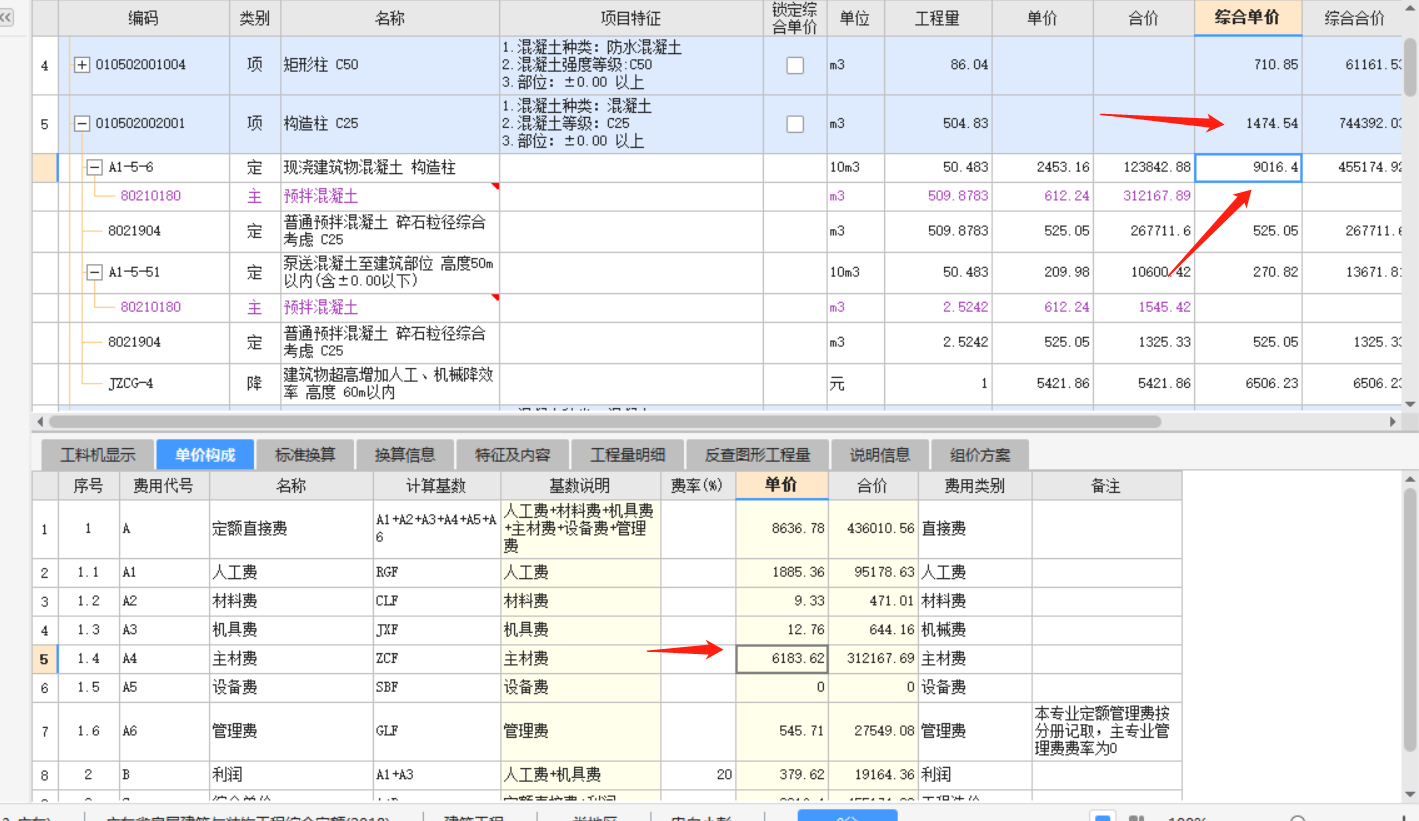Switch to the 说明信息 tab
This screenshot has height=821, width=1419.
[x=880, y=455]
